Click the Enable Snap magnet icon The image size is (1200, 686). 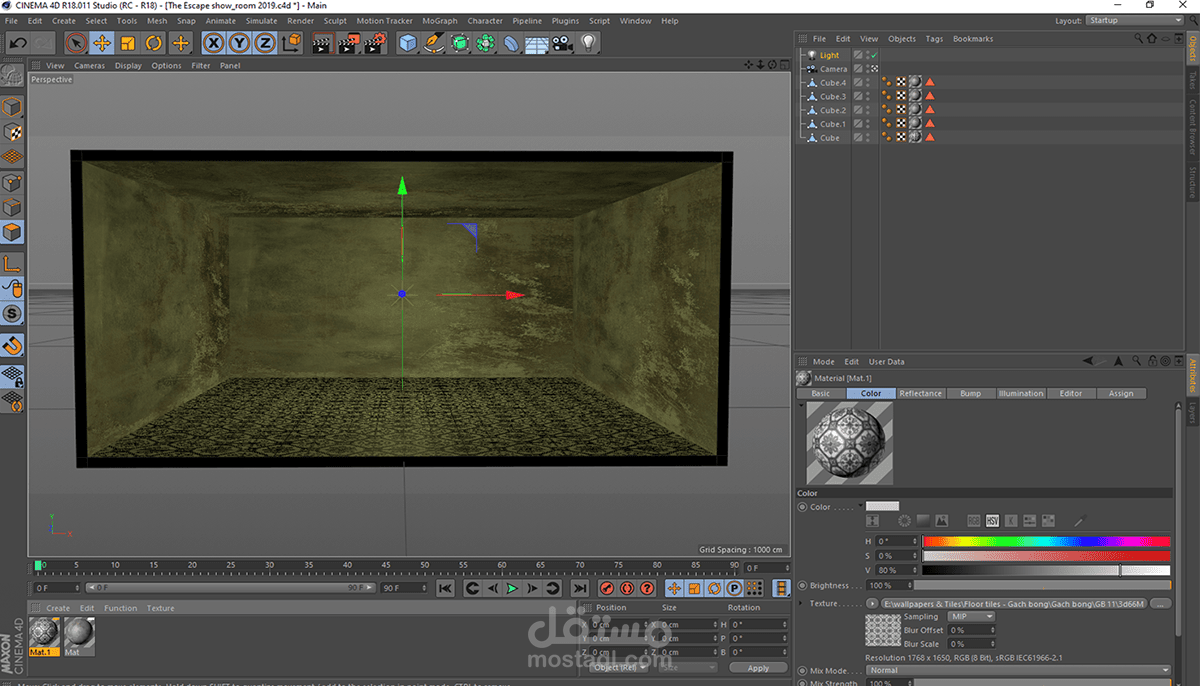pos(12,345)
